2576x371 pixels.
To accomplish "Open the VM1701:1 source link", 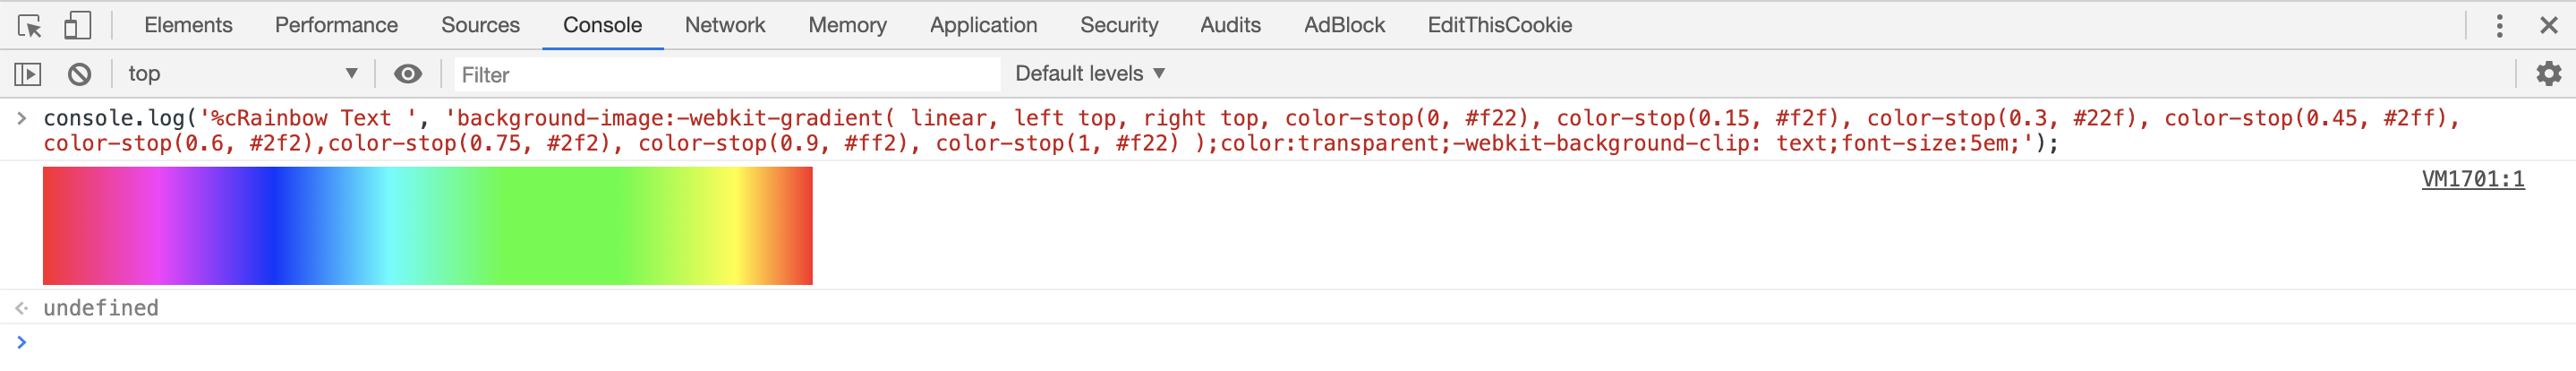I will pyautogui.click(x=2472, y=179).
